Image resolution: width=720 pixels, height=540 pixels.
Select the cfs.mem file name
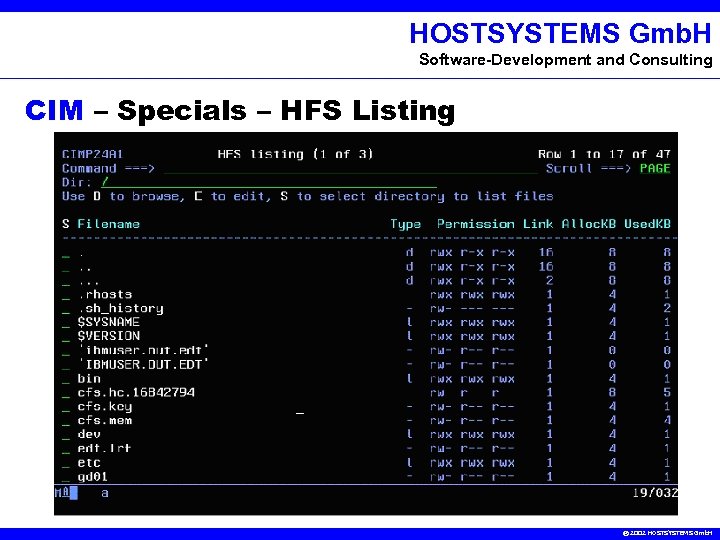pos(105,421)
